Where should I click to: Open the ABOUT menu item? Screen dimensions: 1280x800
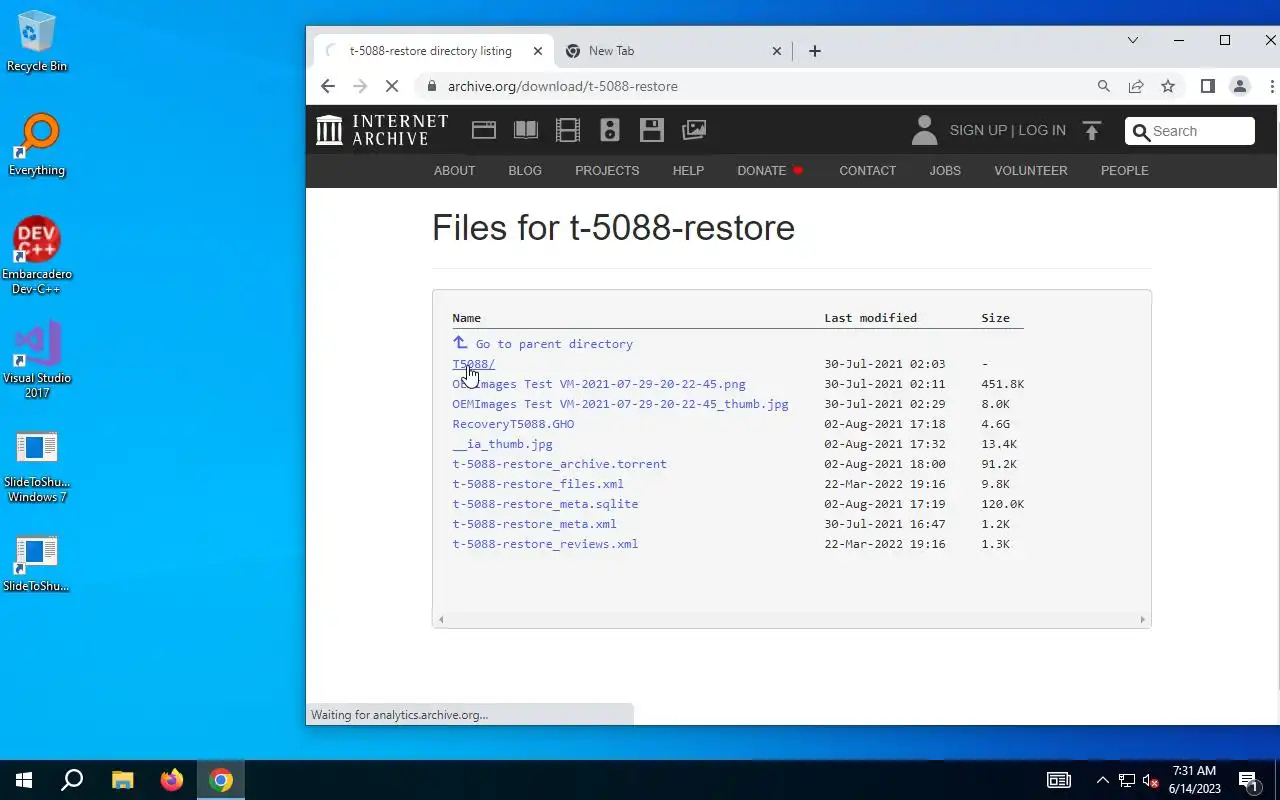pos(454,170)
